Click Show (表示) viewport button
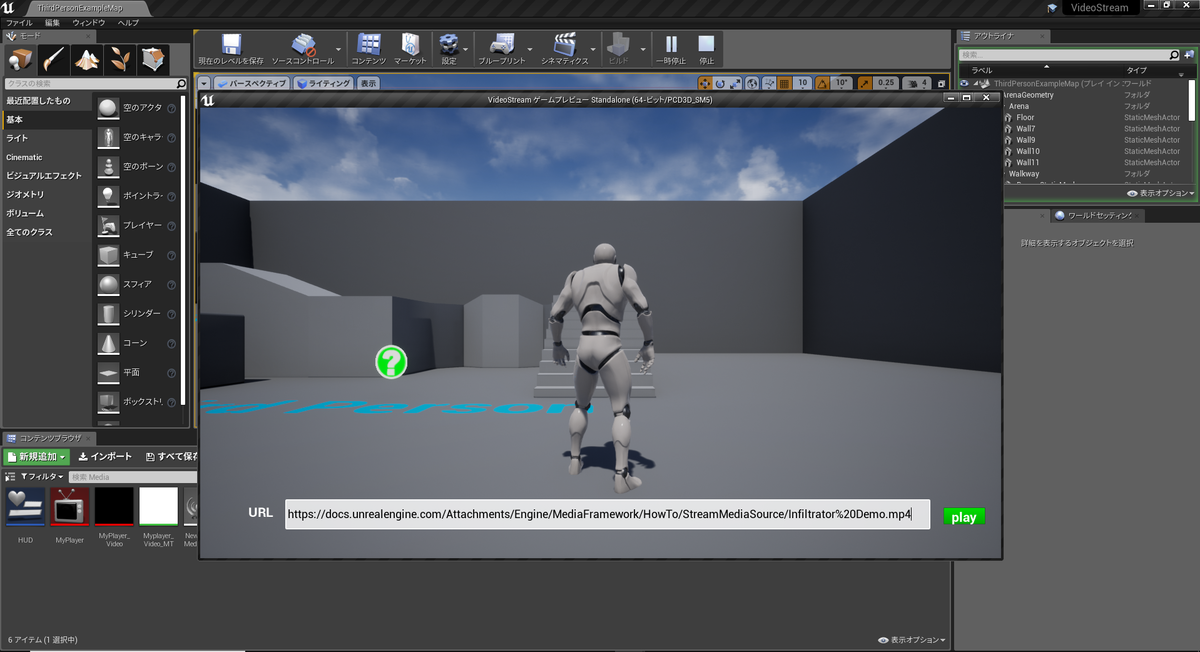Image resolution: width=1200 pixels, height=652 pixels. (369, 84)
